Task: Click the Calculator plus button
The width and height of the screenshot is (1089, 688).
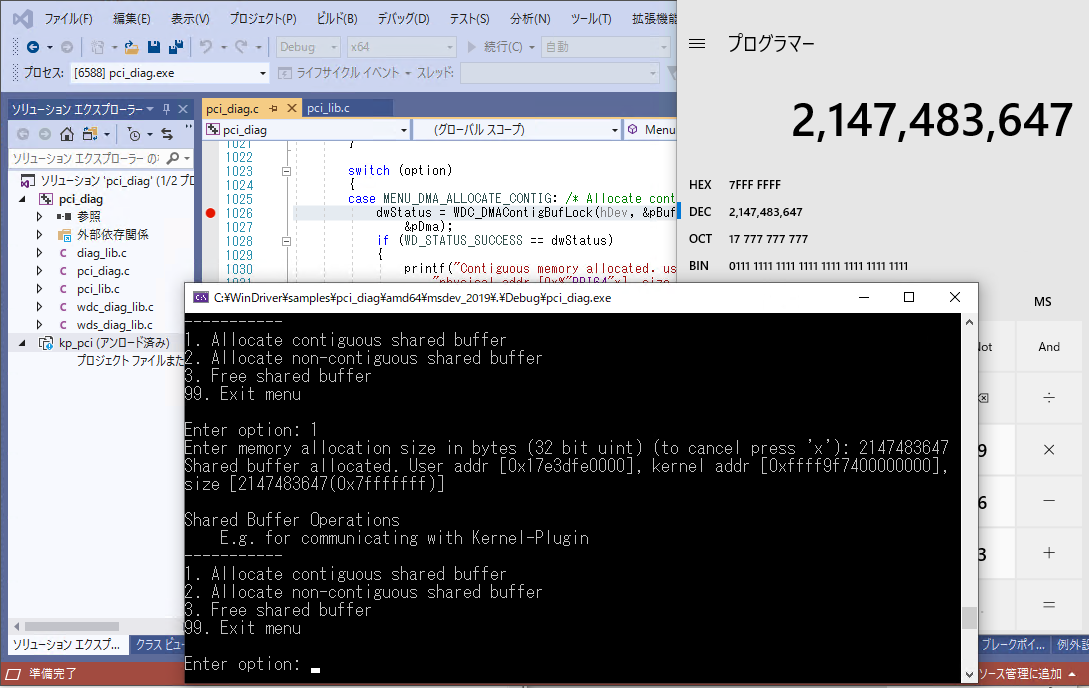Action: click(x=1049, y=553)
